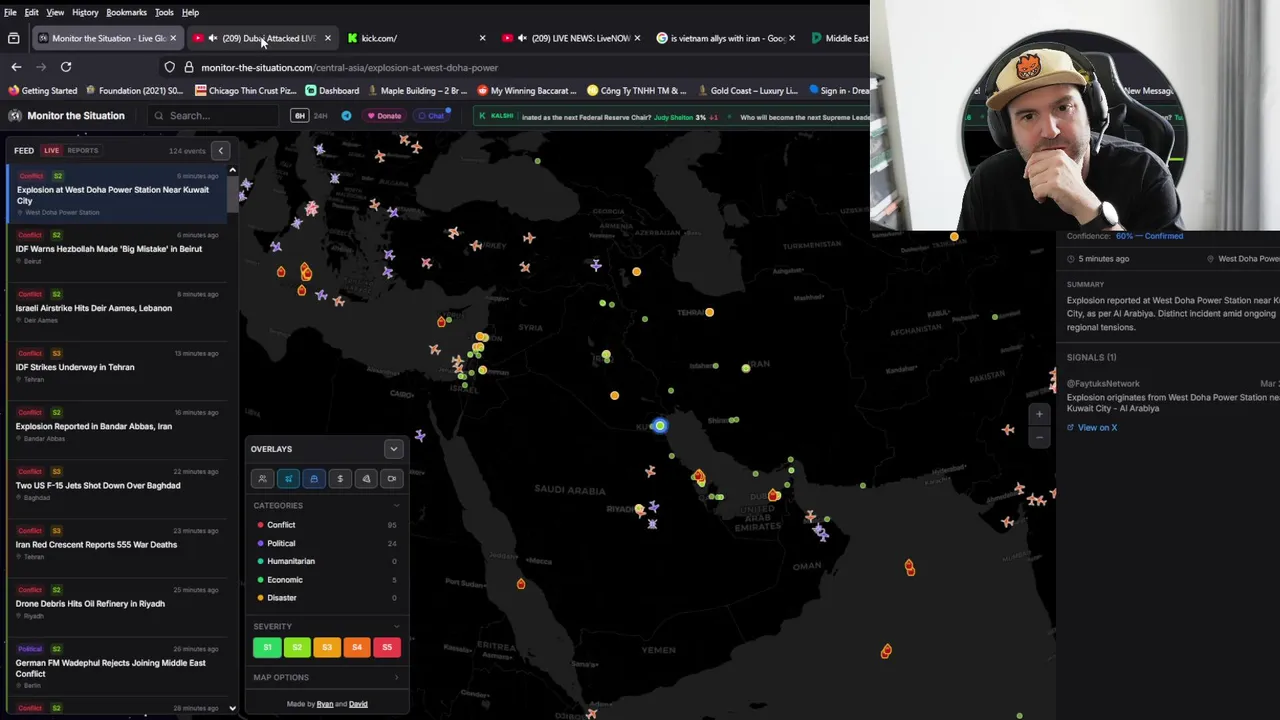Open Ryan's credit link
1280x720 pixels.
coord(325,704)
